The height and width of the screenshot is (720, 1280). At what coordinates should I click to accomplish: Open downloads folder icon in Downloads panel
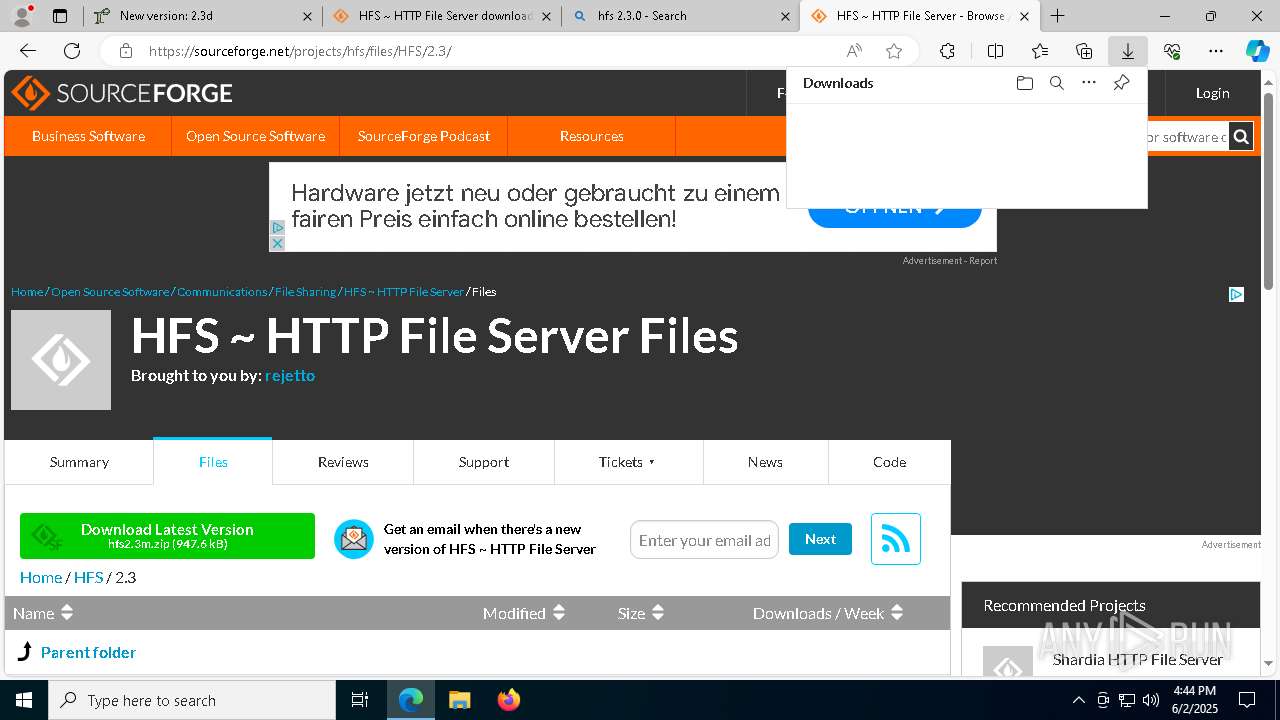coord(1024,83)
